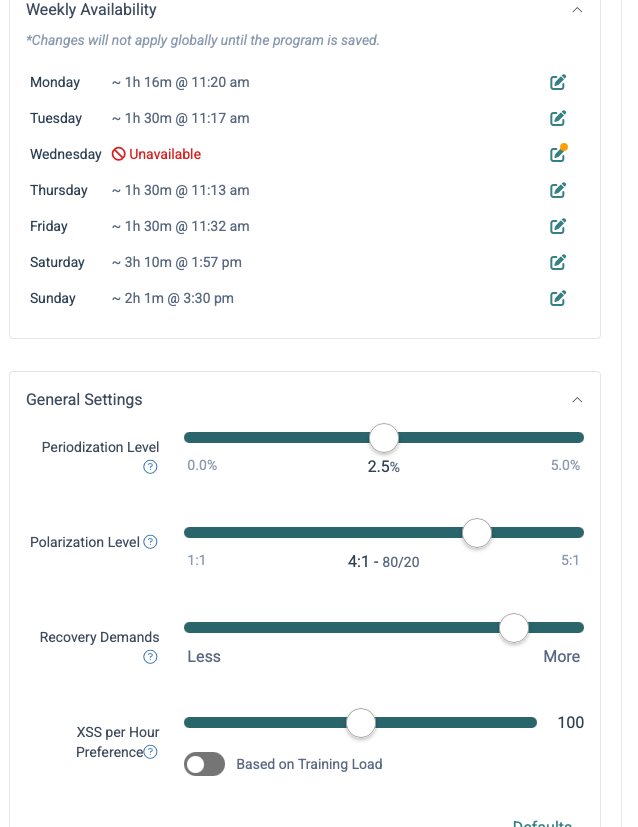Collapse the General Settings section

[x=577, y=400]
